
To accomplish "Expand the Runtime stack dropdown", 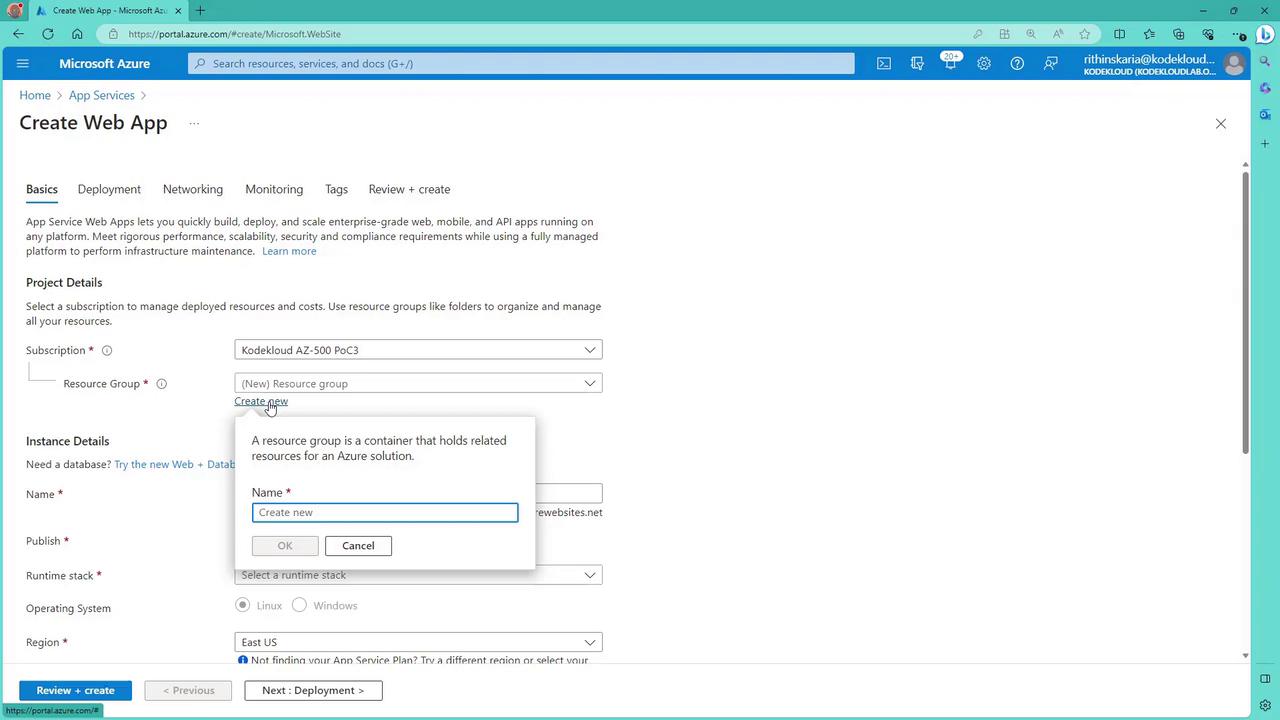I will tap(418, 575).
